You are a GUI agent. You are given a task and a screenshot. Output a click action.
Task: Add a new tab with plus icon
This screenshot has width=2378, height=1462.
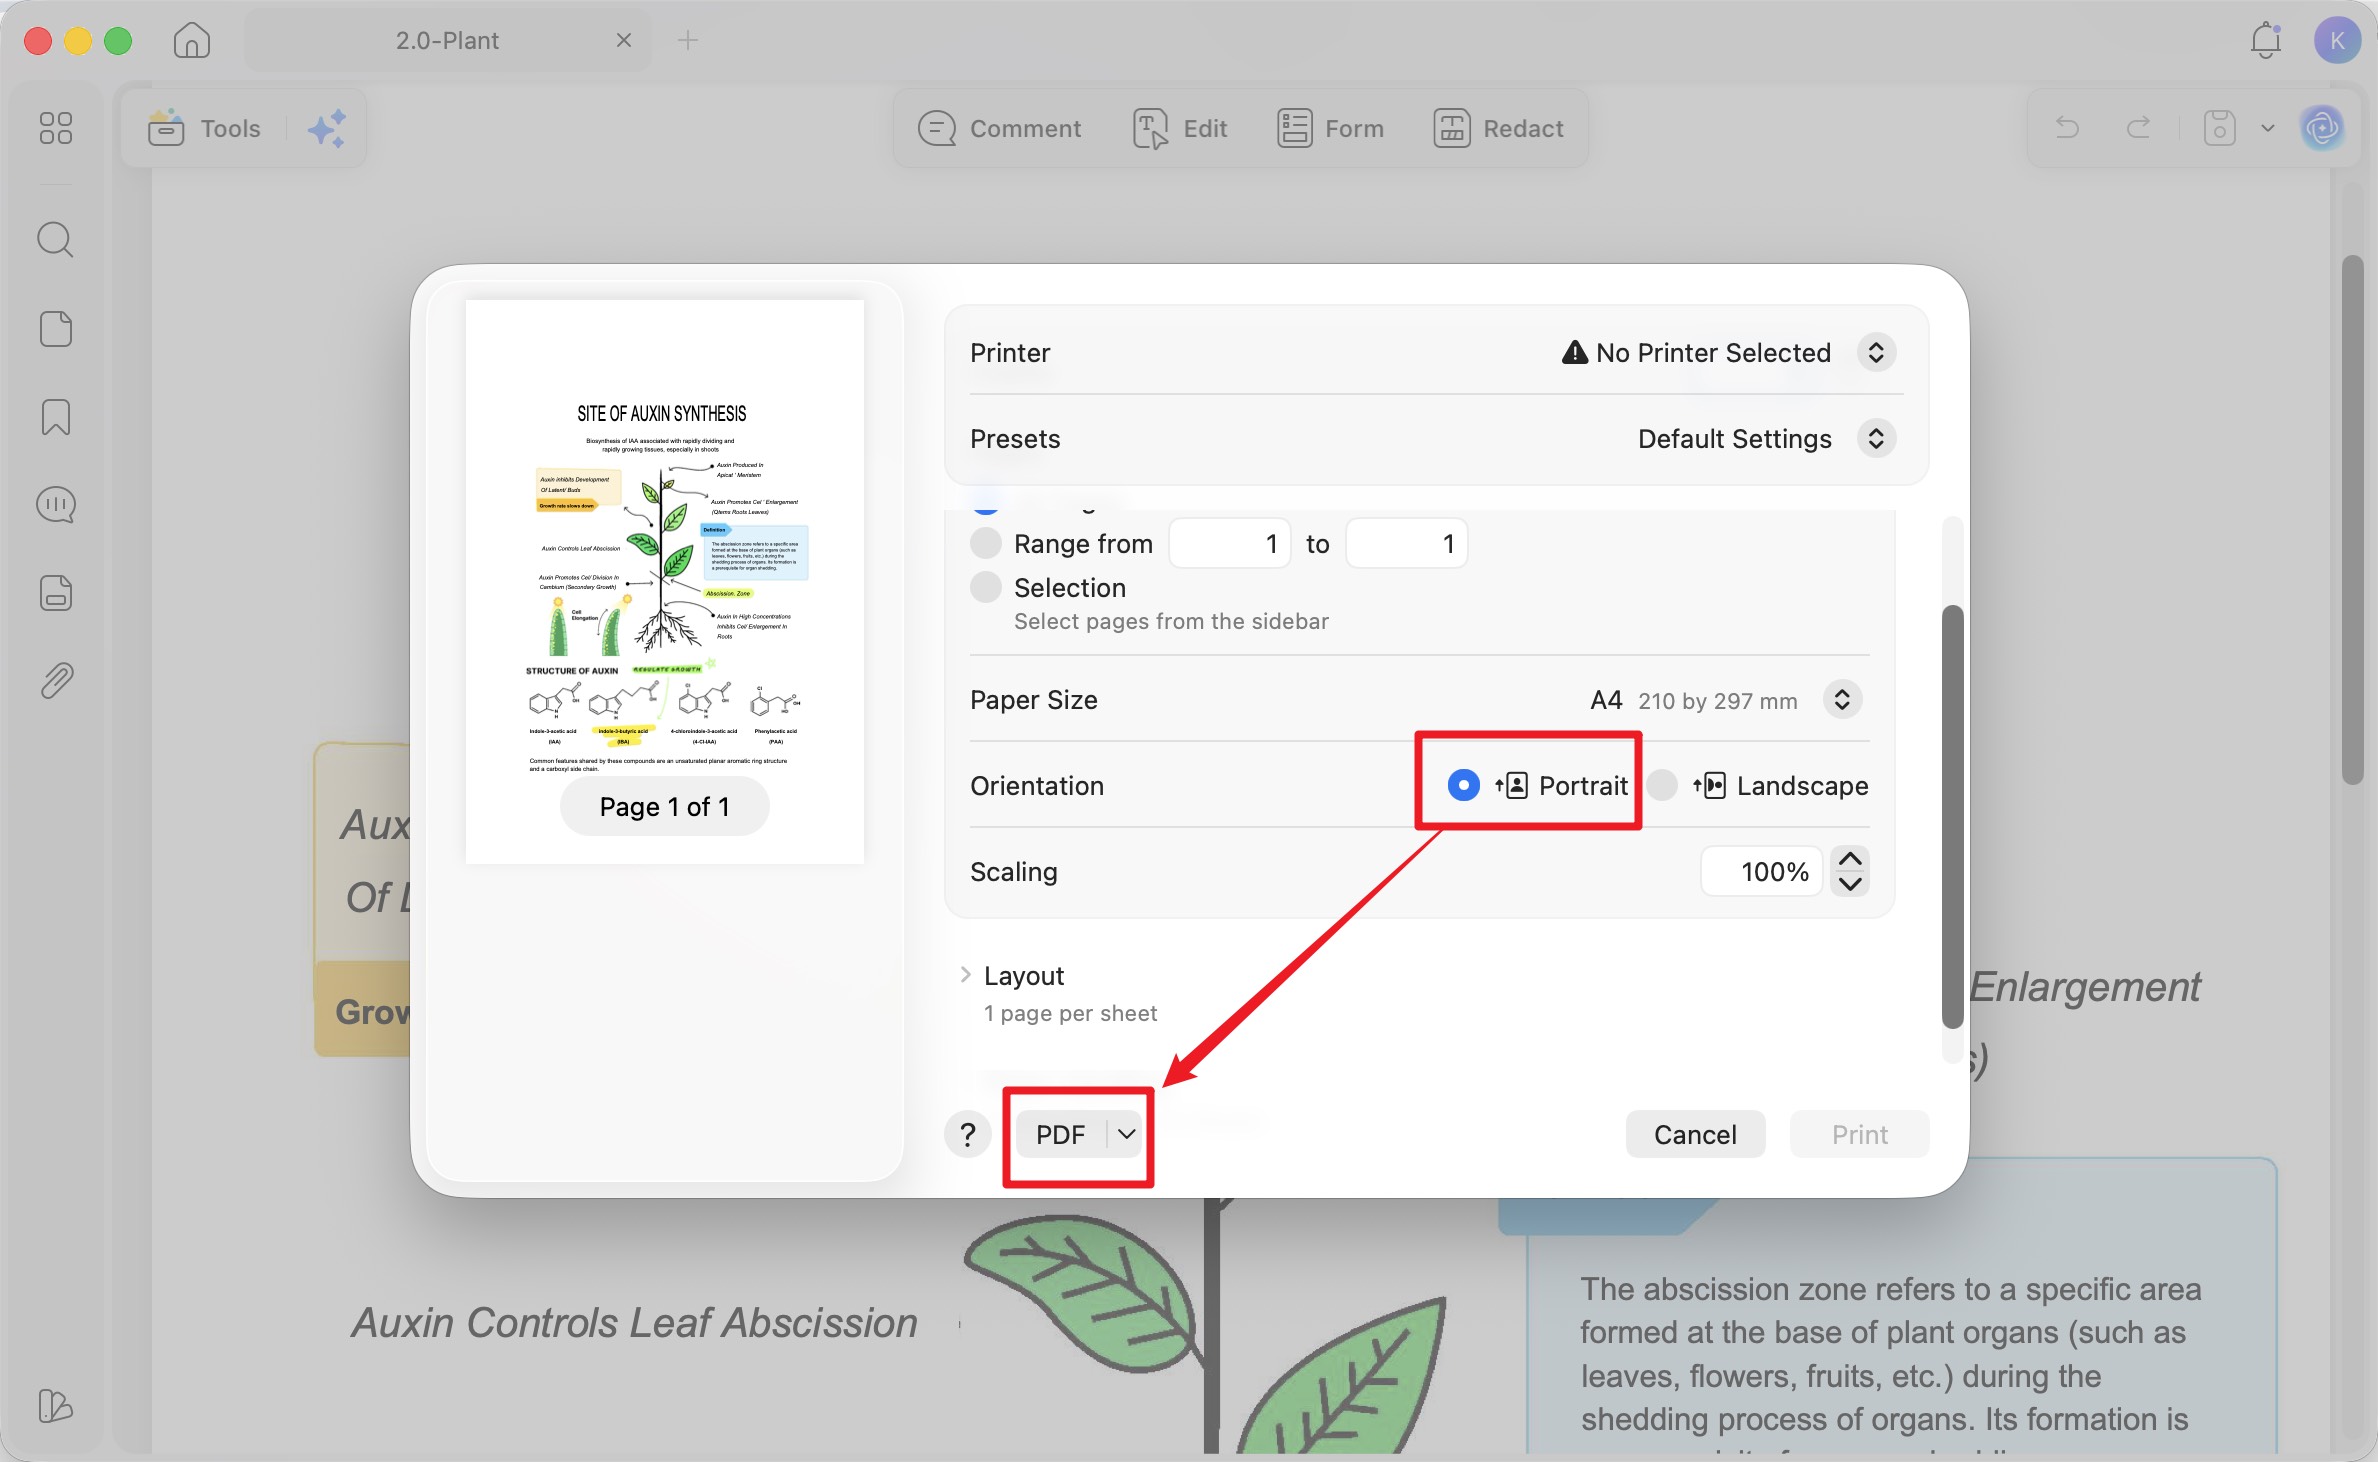pos(688,40)
